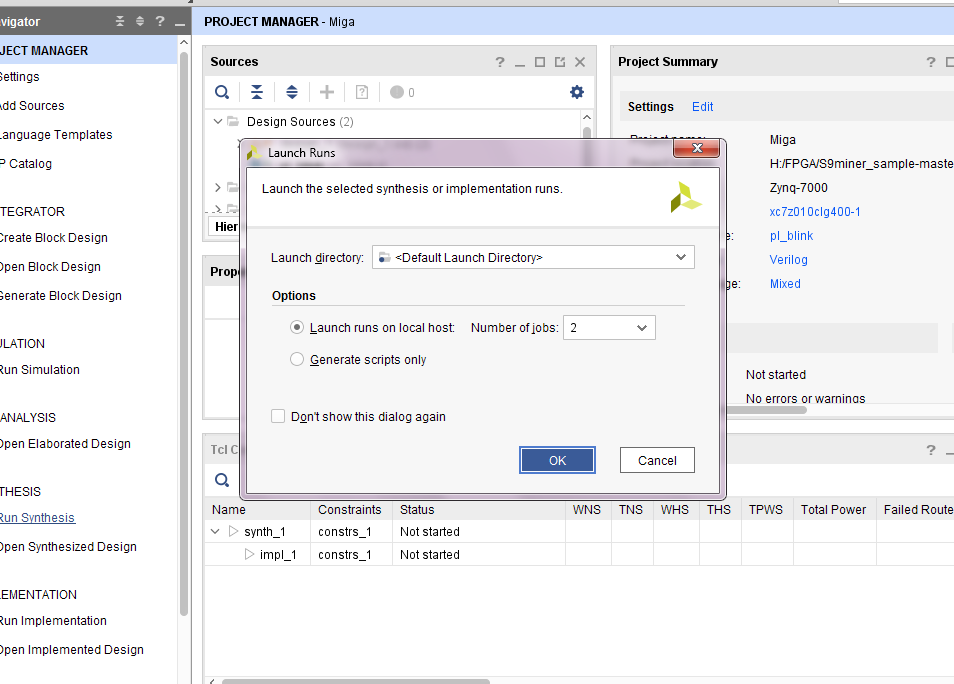Click the Edit link beside Settings

click(x=702, y=106)
